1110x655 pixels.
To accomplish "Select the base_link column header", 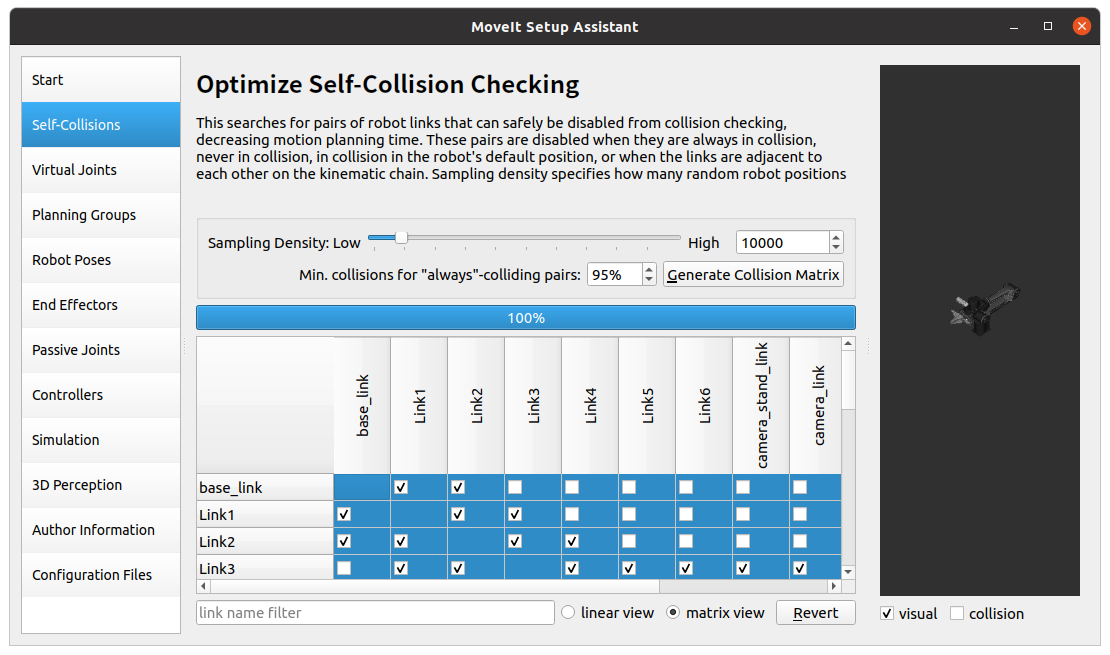I will click(362, 405).
